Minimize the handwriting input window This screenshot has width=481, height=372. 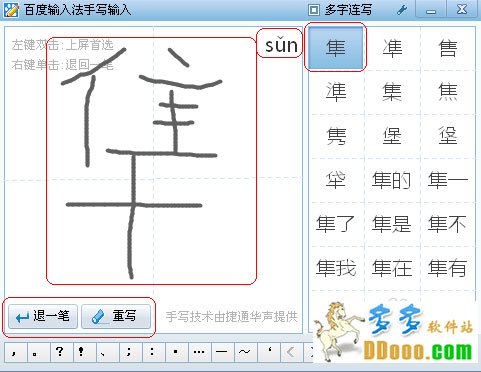pos(431,10)
